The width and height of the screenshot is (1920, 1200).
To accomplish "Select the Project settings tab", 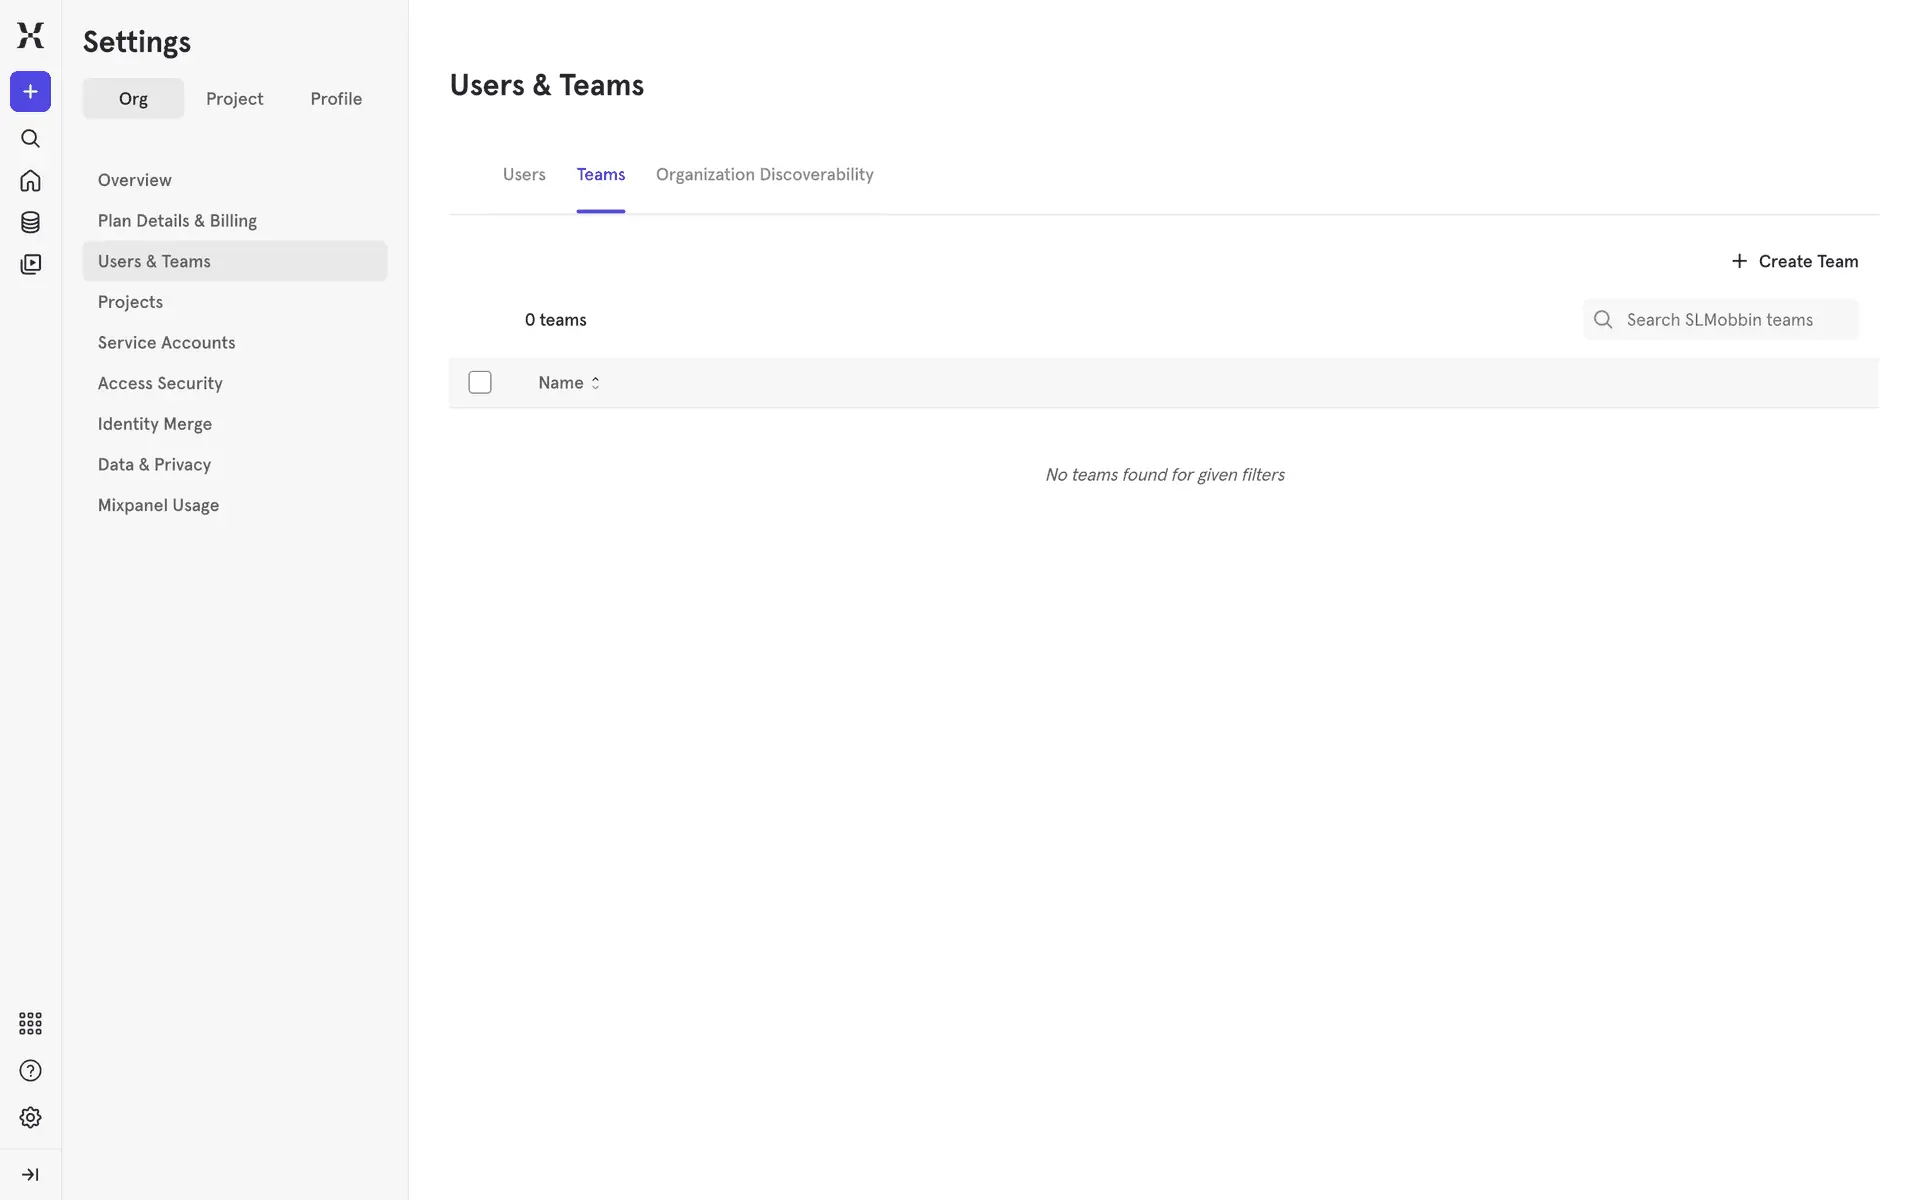I will click(x=234, y=99).
